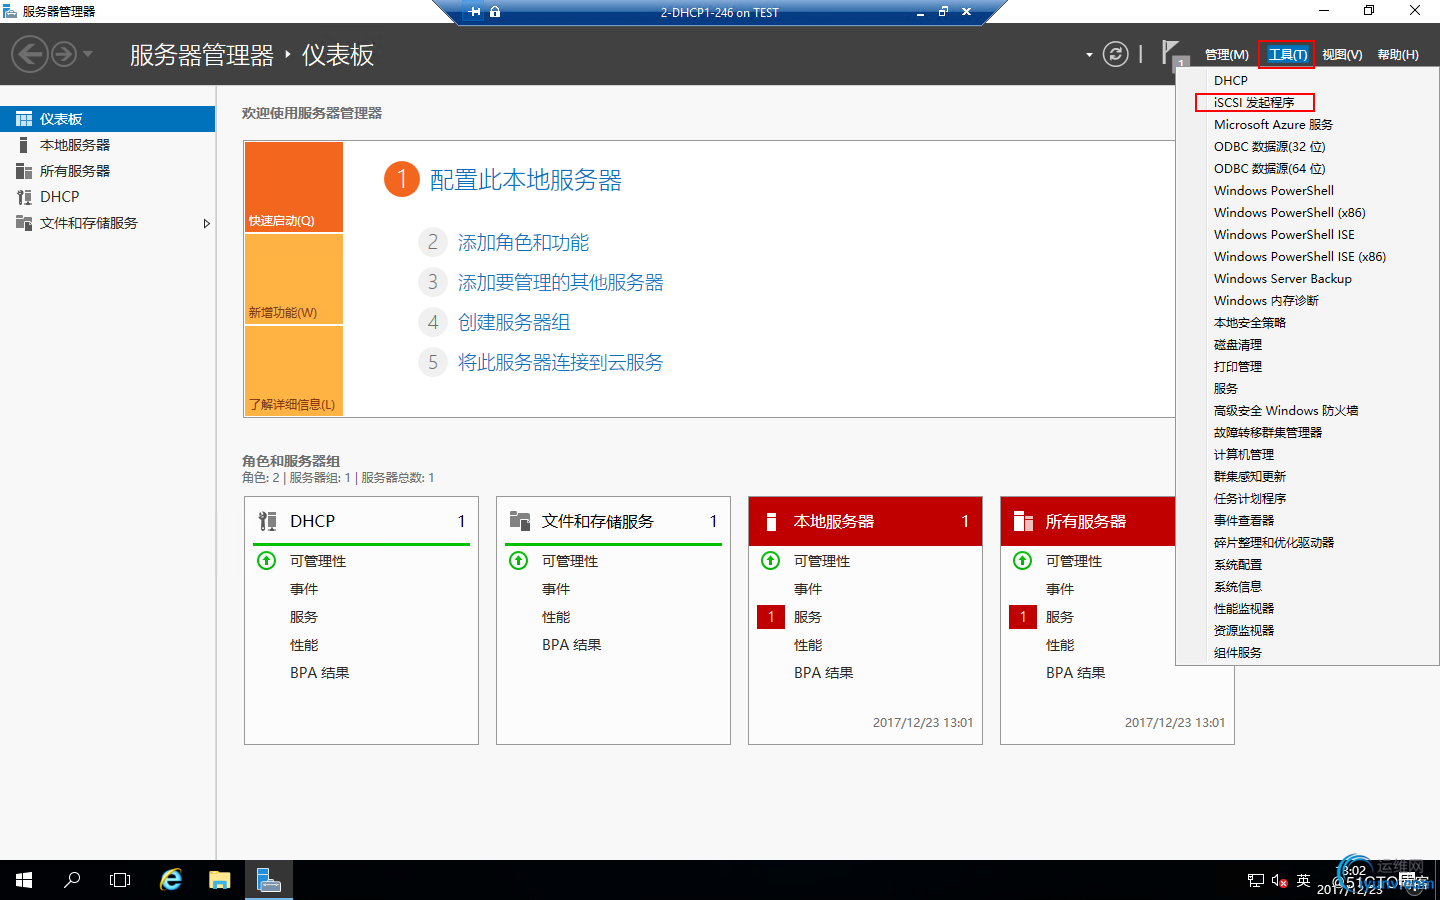Screen dimensions: 1440x900
Task: Select 事件查看器 in the tools menu
Action: click(x=1244, y=521)
